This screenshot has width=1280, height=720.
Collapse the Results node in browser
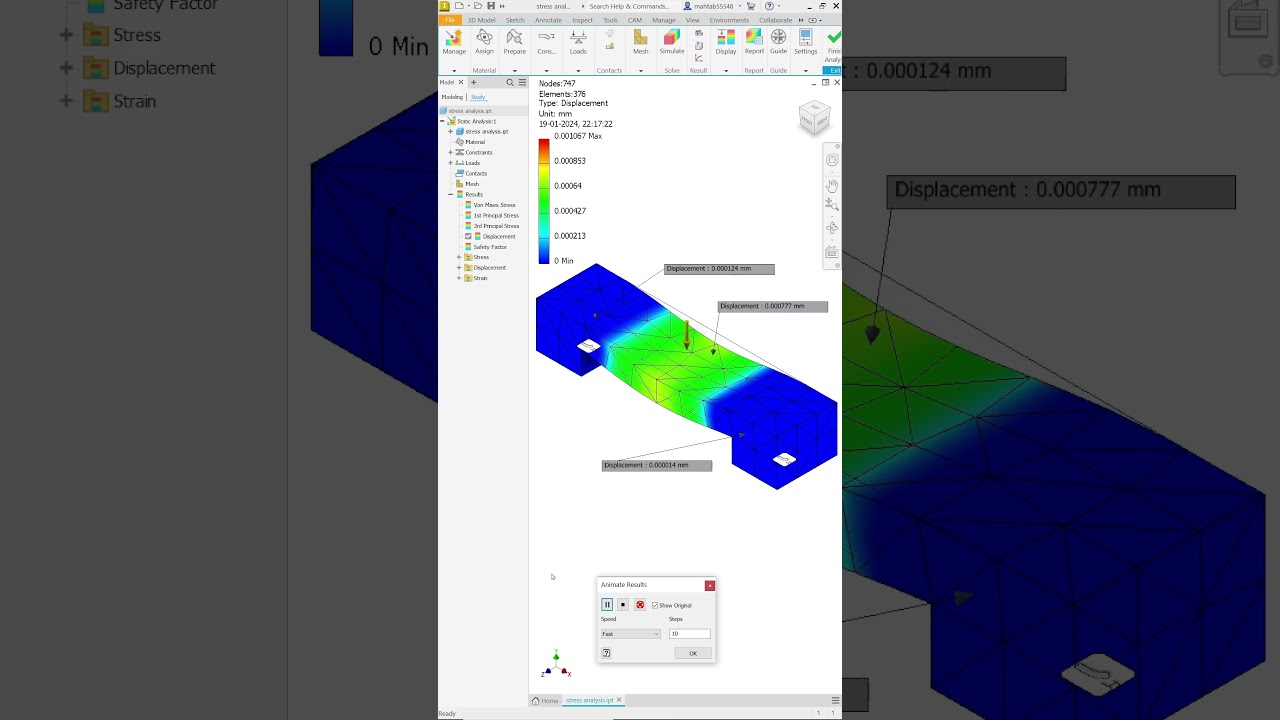point(451,194)
